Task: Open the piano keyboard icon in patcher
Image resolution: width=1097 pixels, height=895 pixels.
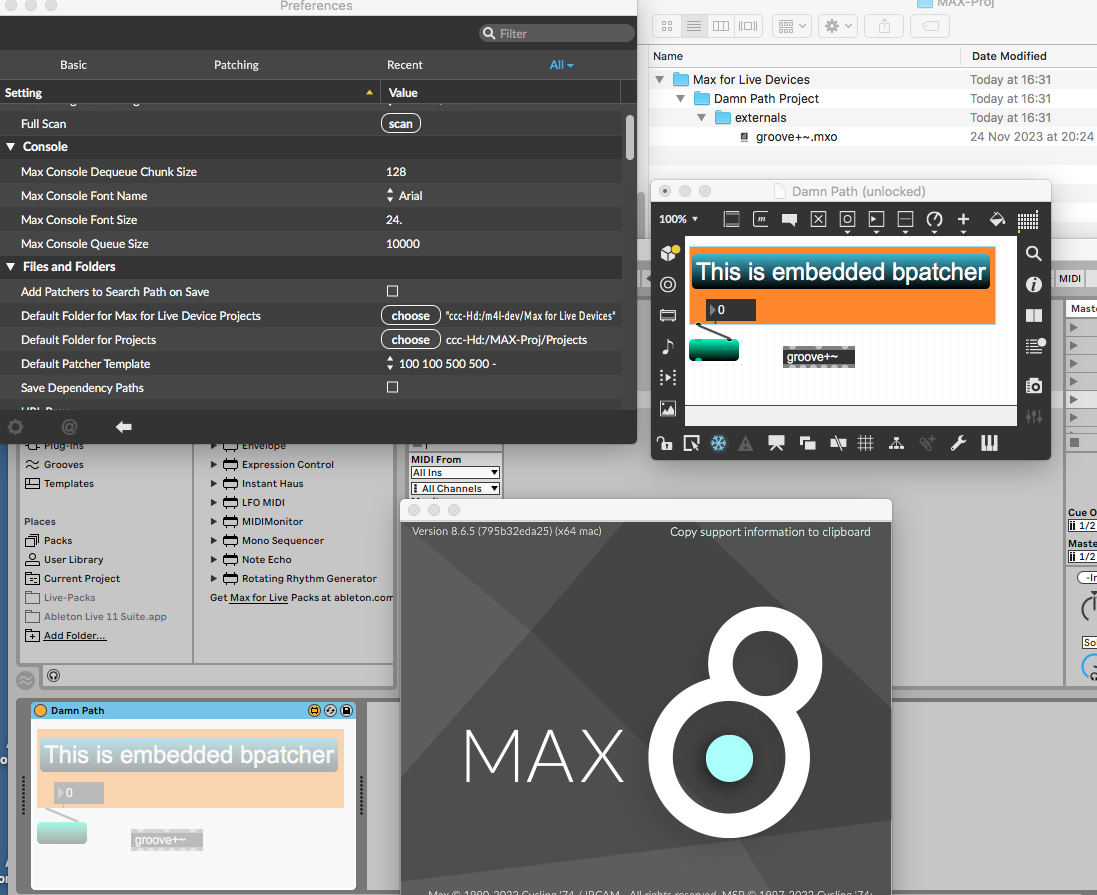Action: pyautogui.click(x=989, y=443)
